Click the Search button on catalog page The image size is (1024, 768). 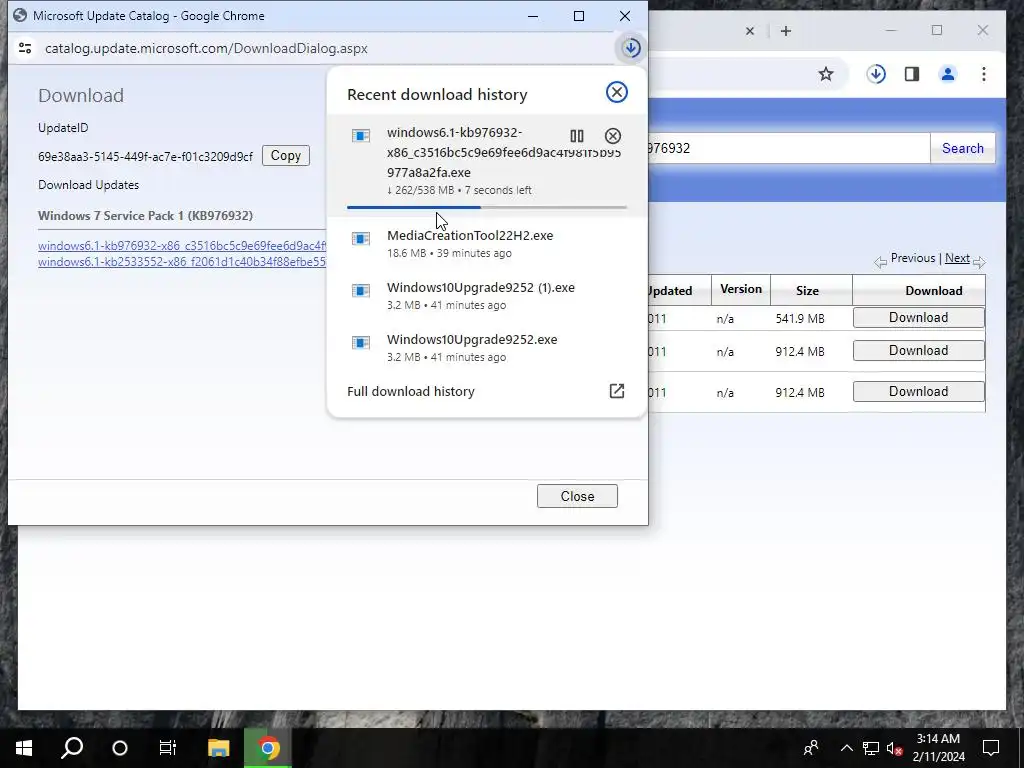point(963,148)
